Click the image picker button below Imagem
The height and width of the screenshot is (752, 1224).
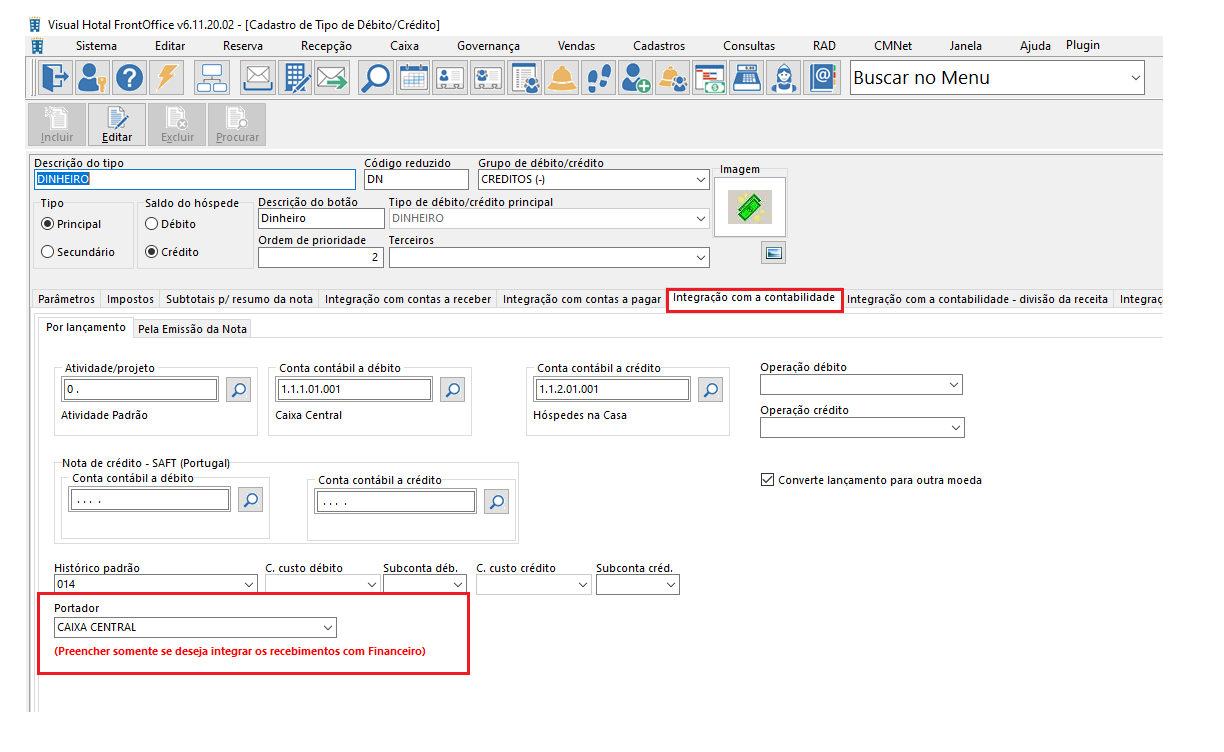tap(773, 252)
